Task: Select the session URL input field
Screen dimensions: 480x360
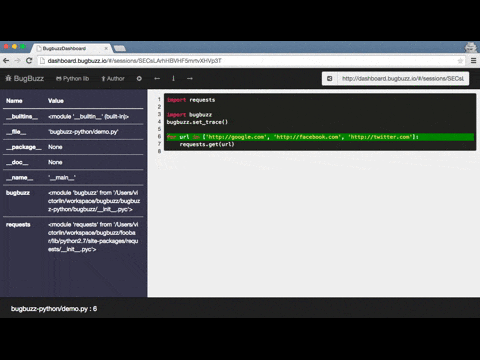Action: 403,79
